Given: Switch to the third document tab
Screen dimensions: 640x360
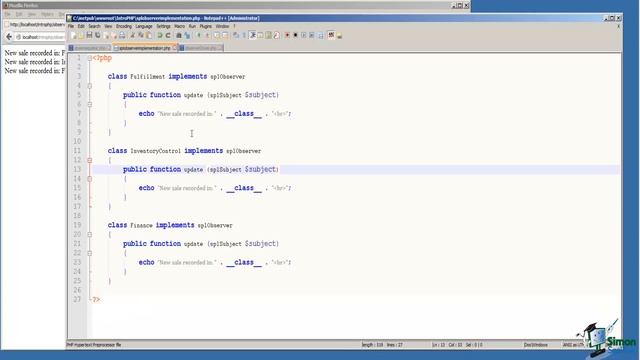Looking at the screenshot, I should click(201, 48).
